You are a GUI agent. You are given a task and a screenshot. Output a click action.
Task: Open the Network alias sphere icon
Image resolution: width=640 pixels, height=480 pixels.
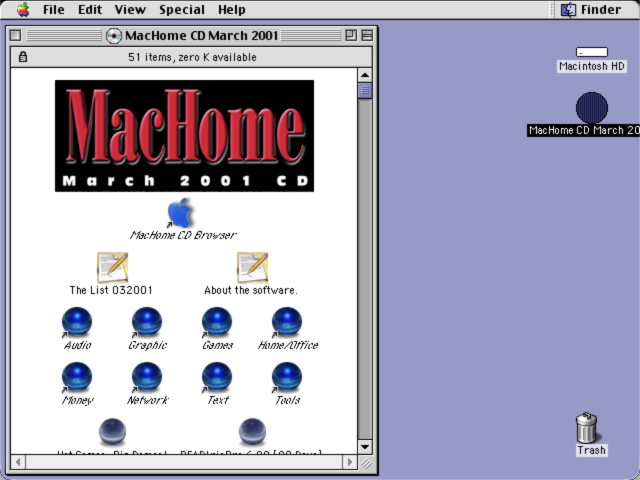(x=147, y=378)
